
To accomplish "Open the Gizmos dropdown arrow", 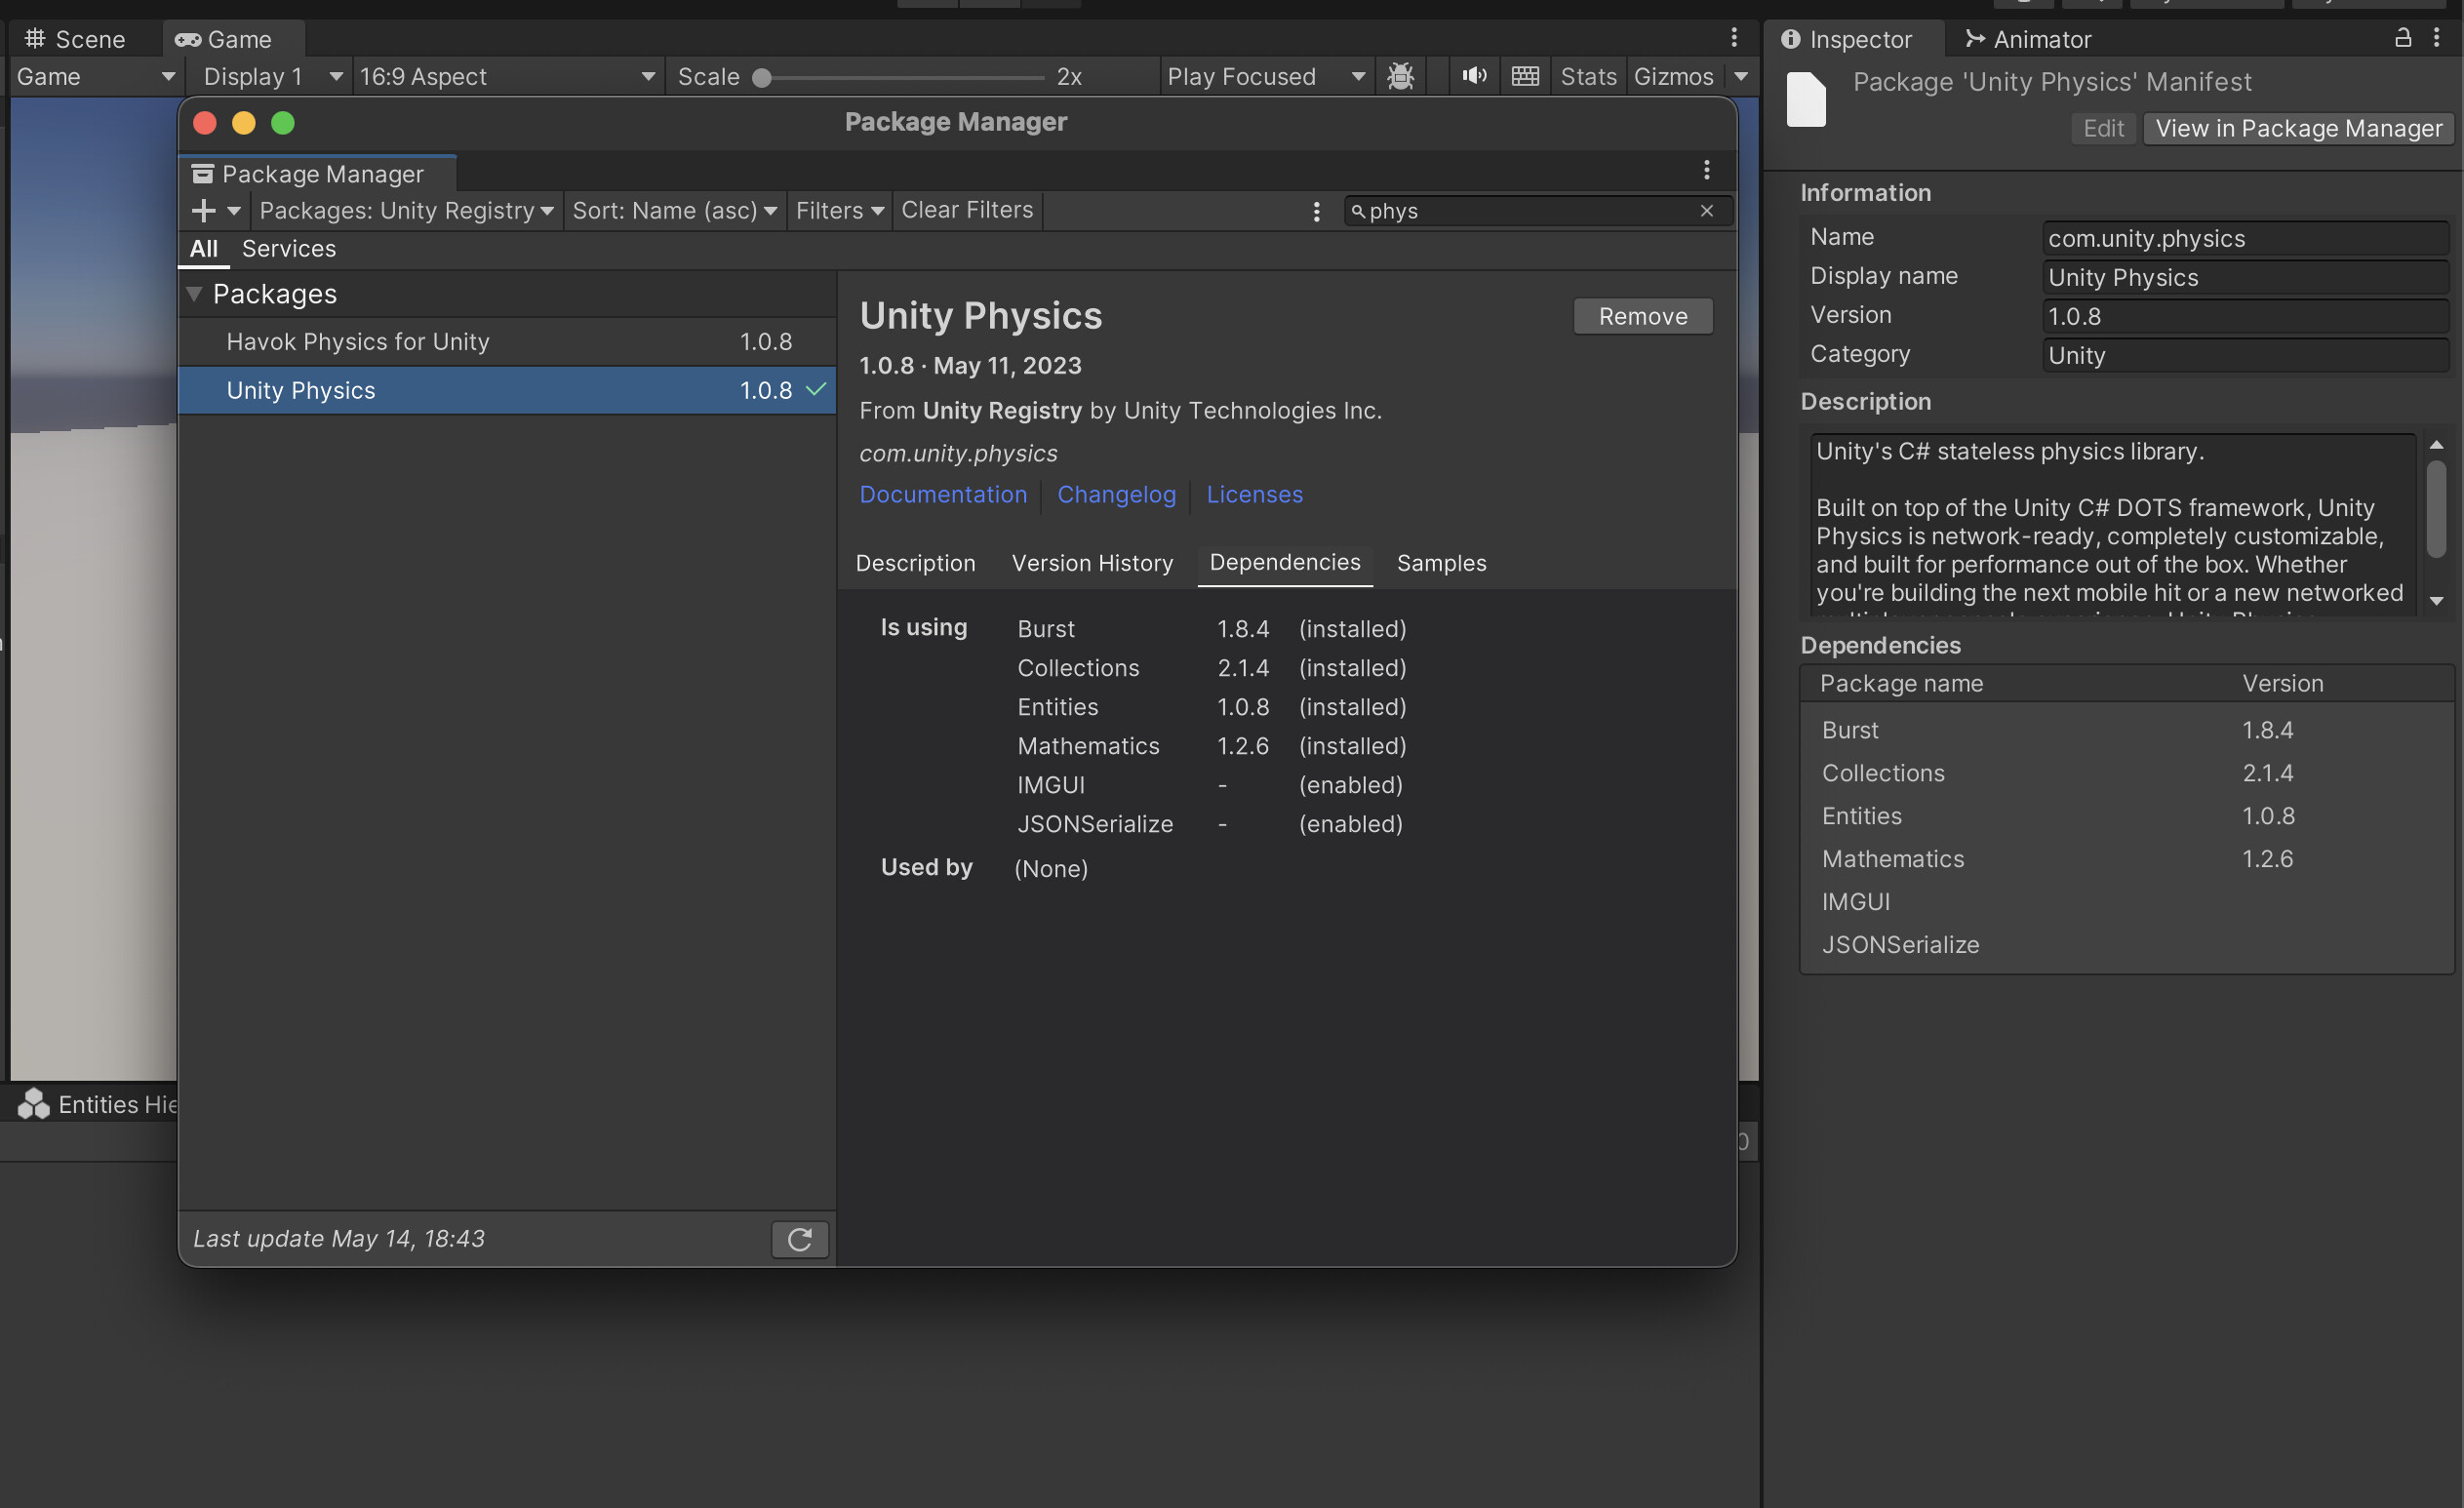I will tap(1741, 76).
